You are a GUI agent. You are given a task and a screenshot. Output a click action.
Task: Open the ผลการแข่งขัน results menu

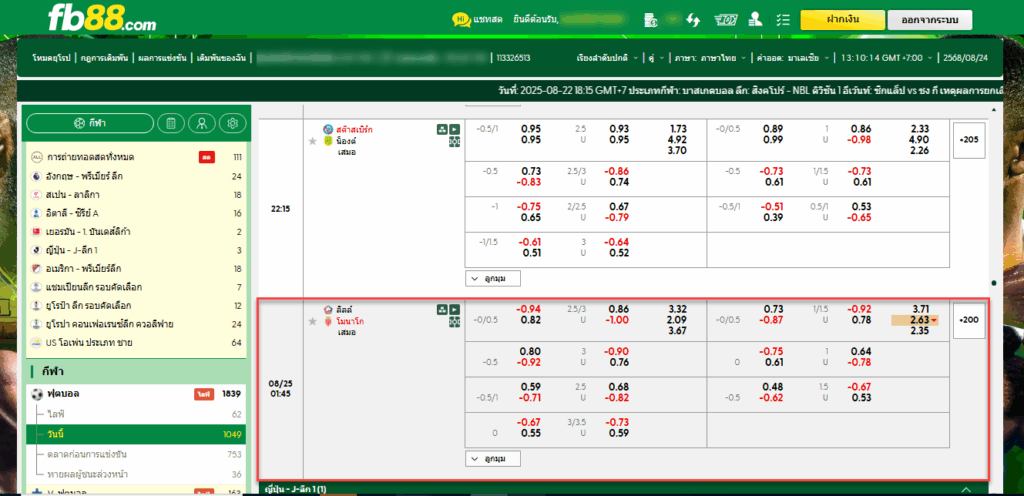coord(163,58)
